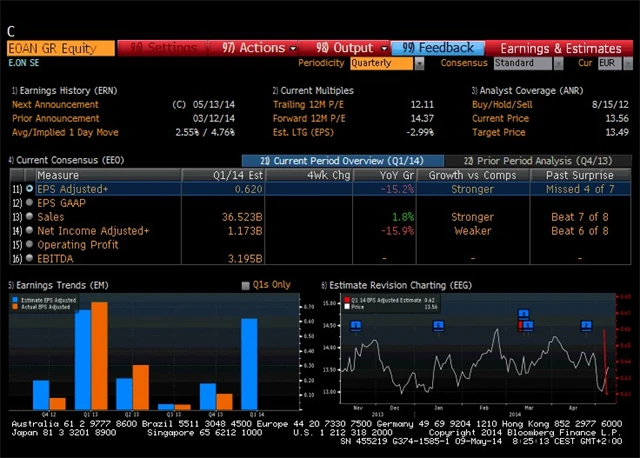Select the EBITDA measure radio button
Image resolution: width=640 pixels, height=458 pixels.
tap(30, 258)
